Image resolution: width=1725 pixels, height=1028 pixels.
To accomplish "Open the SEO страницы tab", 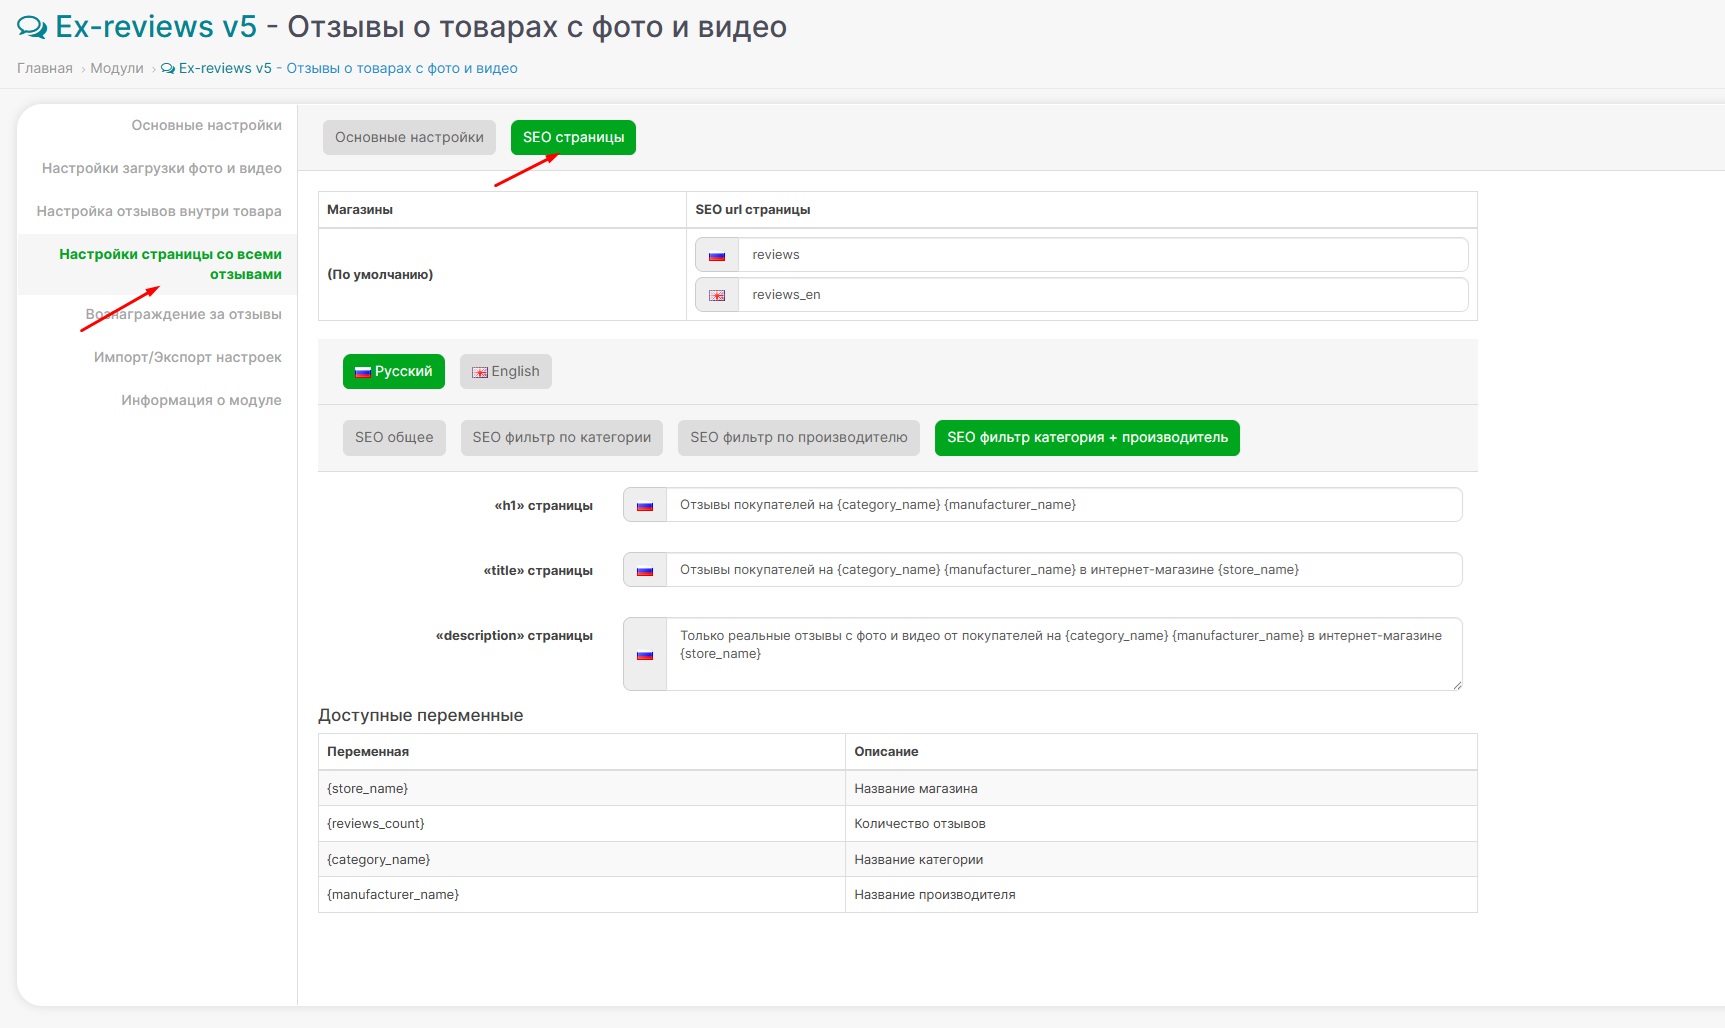I will tap(573, 138).
